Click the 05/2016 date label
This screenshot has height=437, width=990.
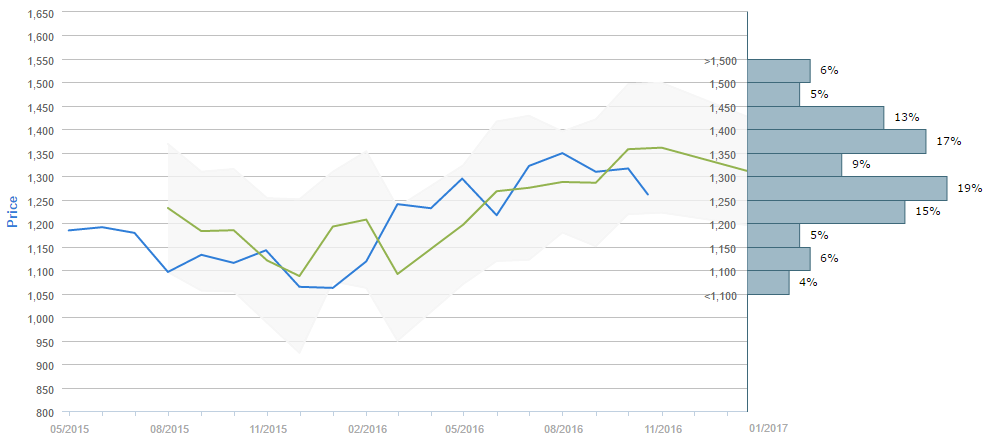coord(464,428)
